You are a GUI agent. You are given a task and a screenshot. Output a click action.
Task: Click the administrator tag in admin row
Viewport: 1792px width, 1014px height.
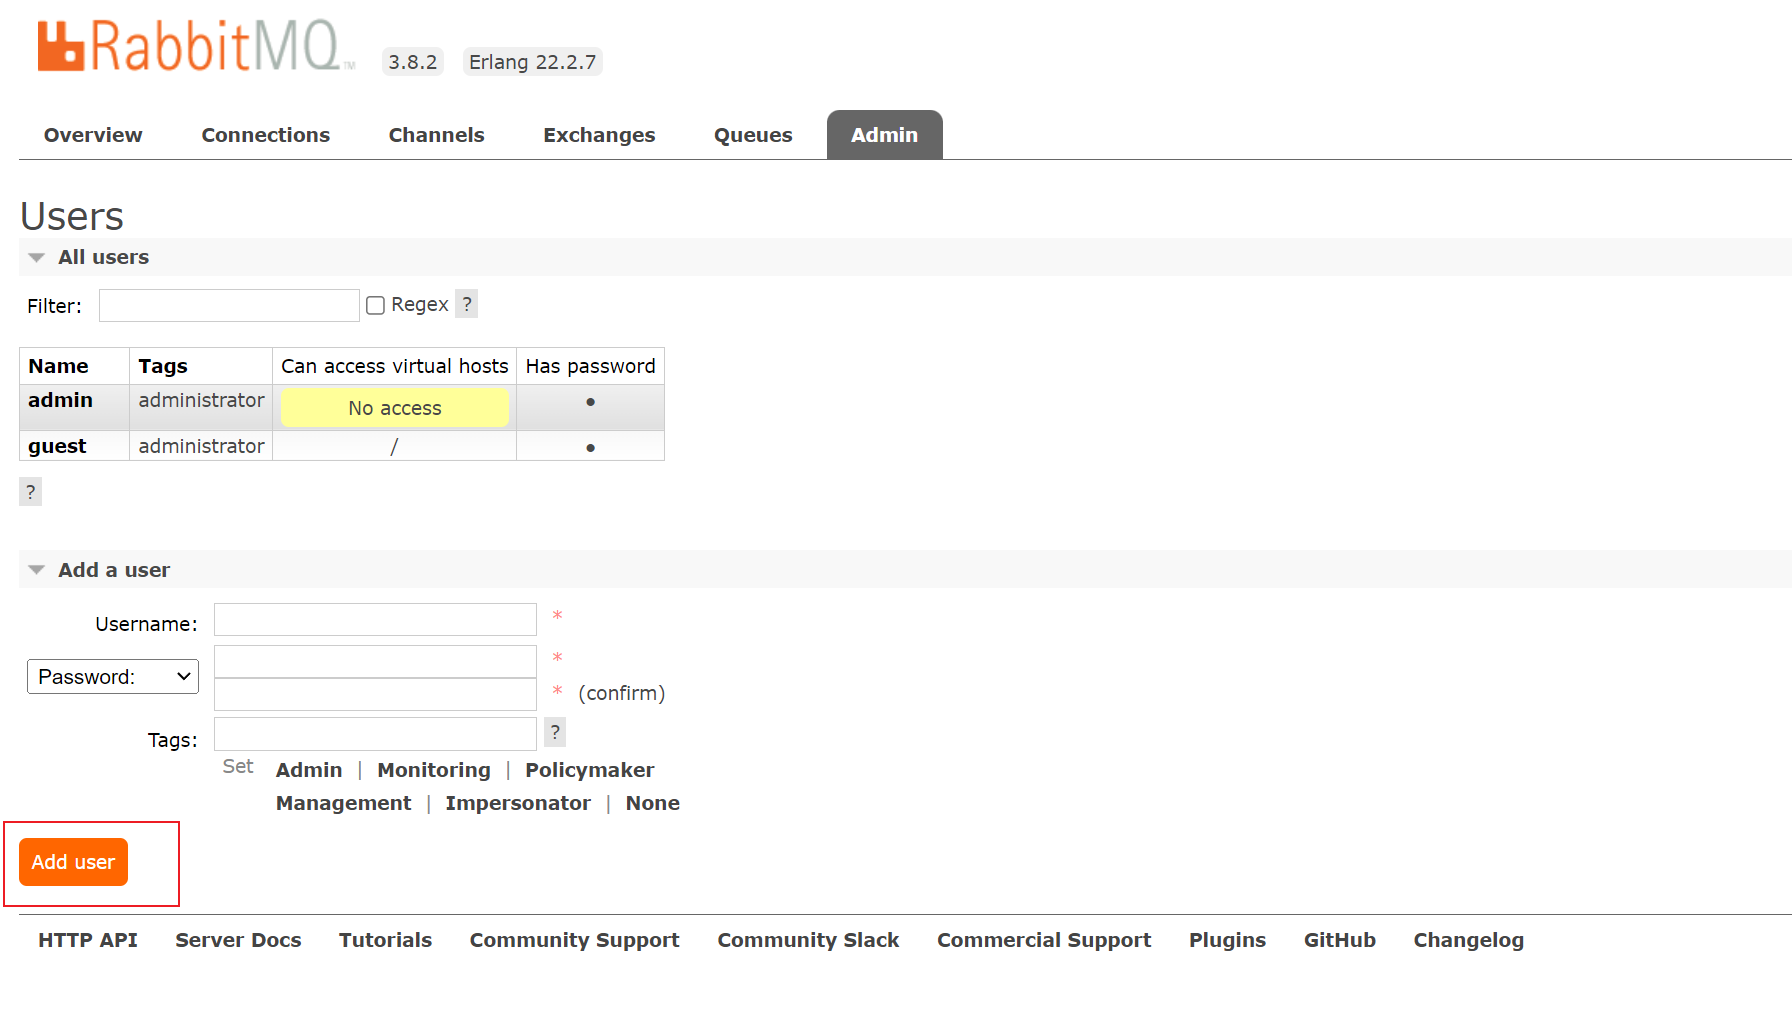coord(201,400)
